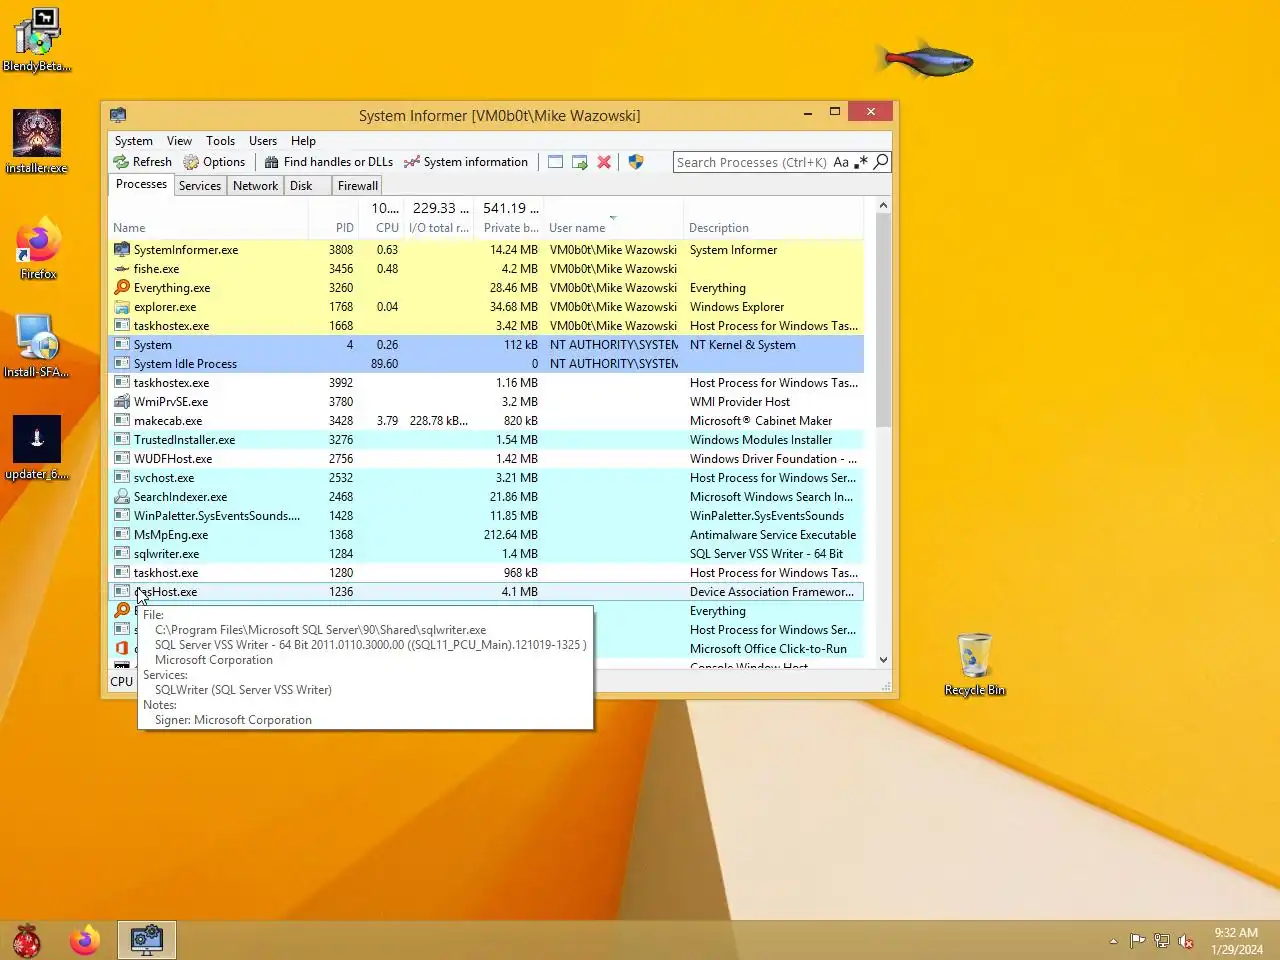The width and height of the screenshot is (1280, 960).
Task: Click Firefox in the taskbar
Action: click(x=85, y=941)
